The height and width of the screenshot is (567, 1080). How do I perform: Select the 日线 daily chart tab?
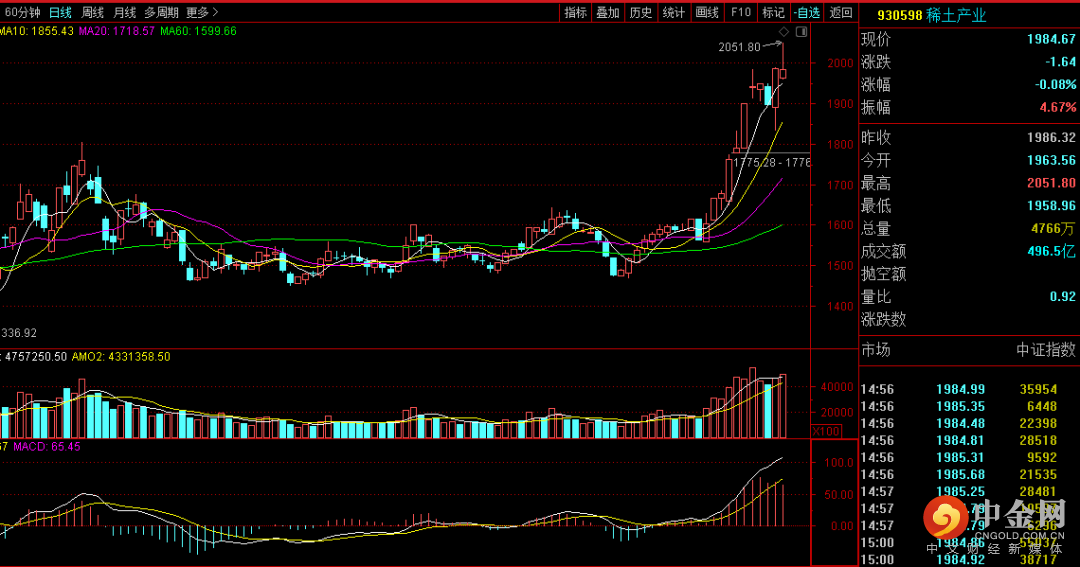point(61,12)
